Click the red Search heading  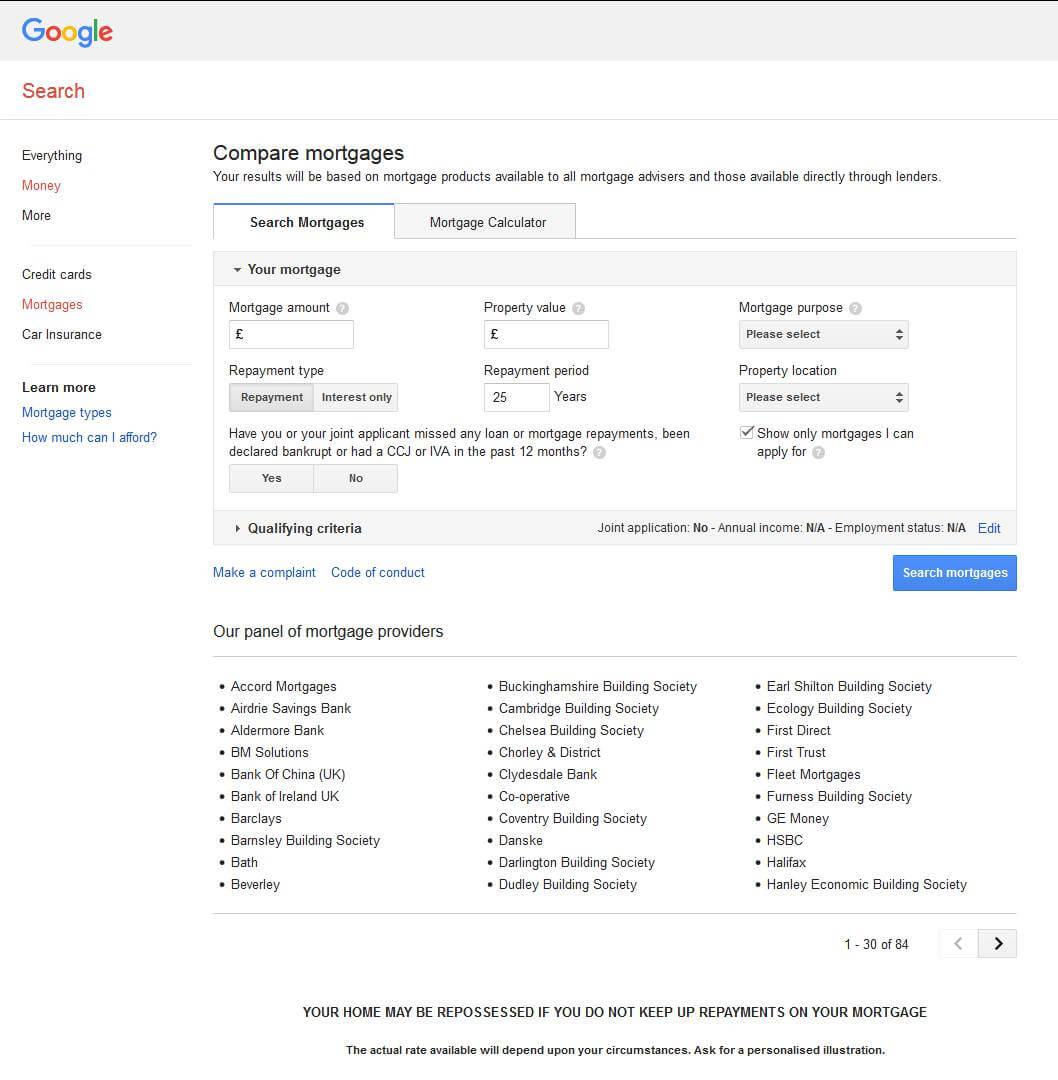53,91
